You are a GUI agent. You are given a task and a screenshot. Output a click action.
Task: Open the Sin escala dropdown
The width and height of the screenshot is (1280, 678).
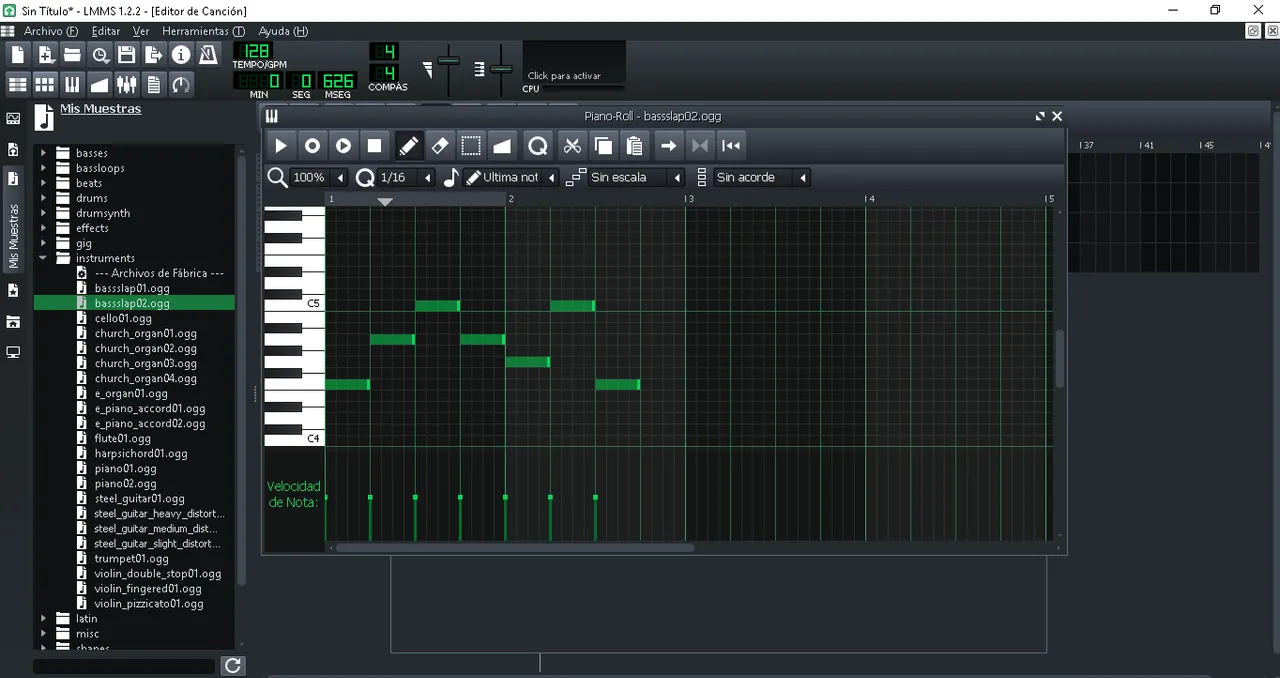pos(636,177)
